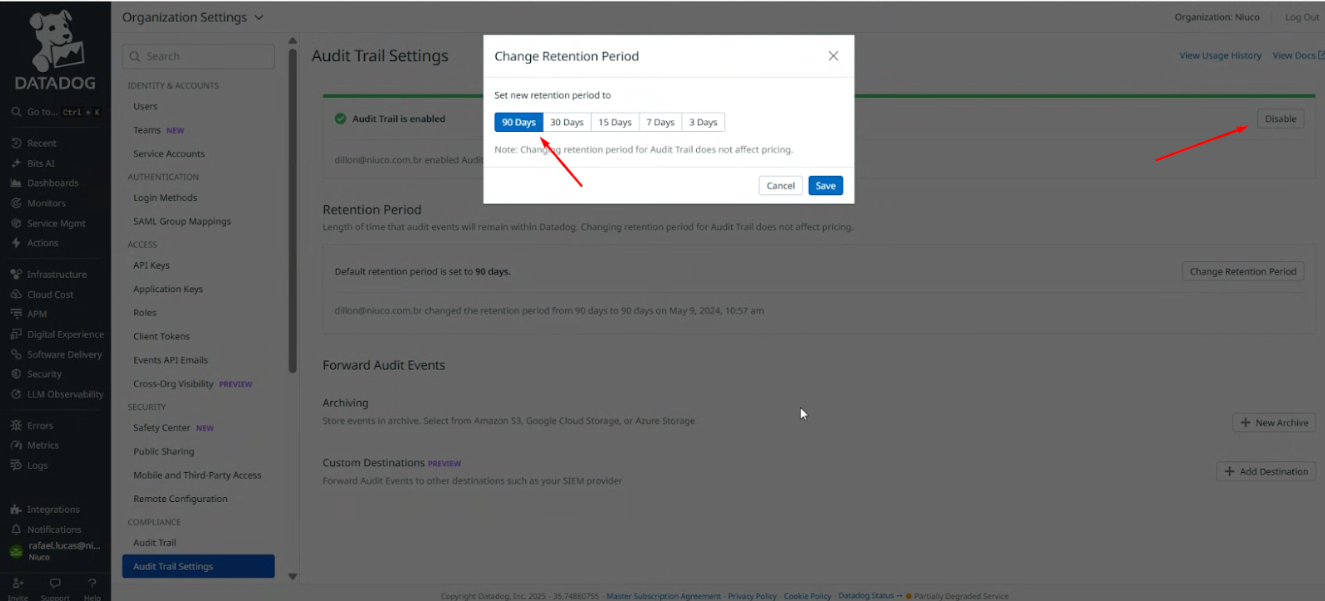1325x601 pixels.
Task: Open View Usage History link
Action: pyautogui.click(x=1220, y=56)
